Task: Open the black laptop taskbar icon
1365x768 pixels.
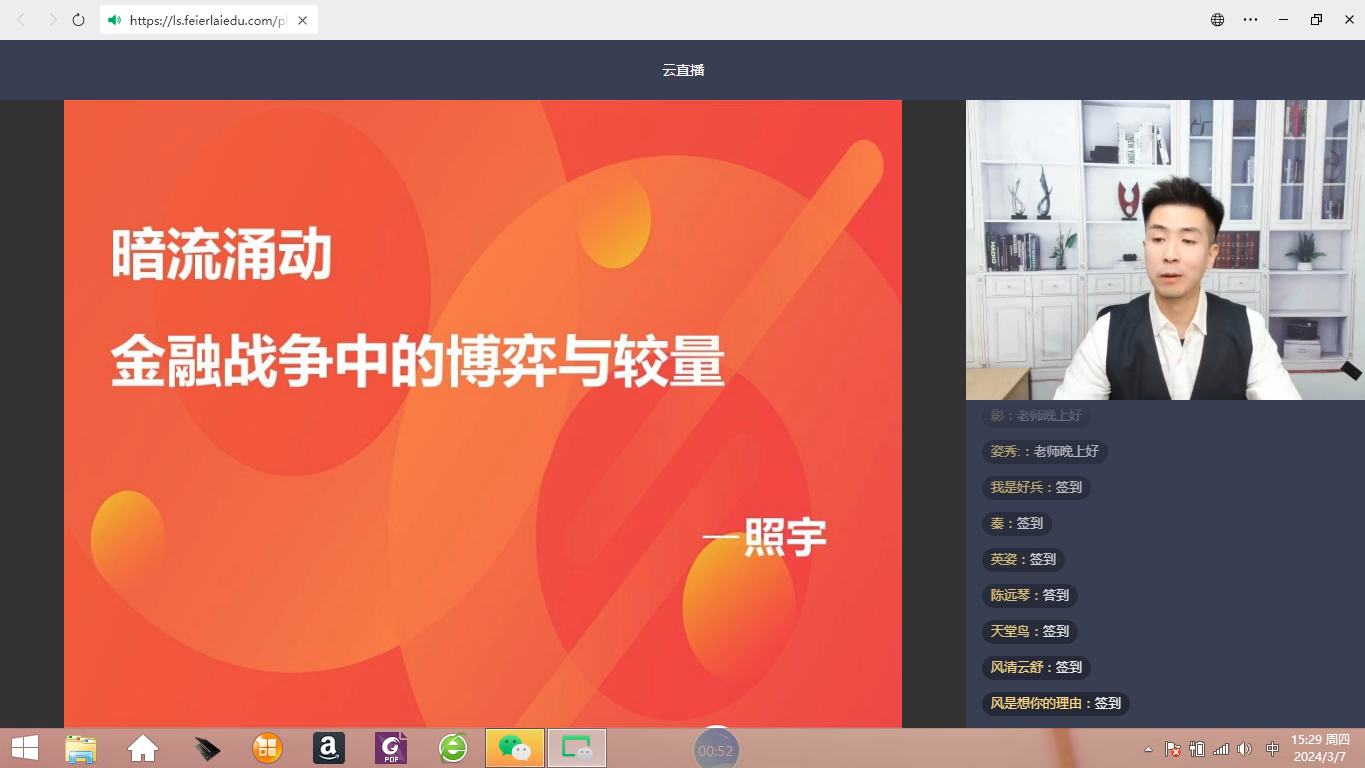Action: [206, 748]
